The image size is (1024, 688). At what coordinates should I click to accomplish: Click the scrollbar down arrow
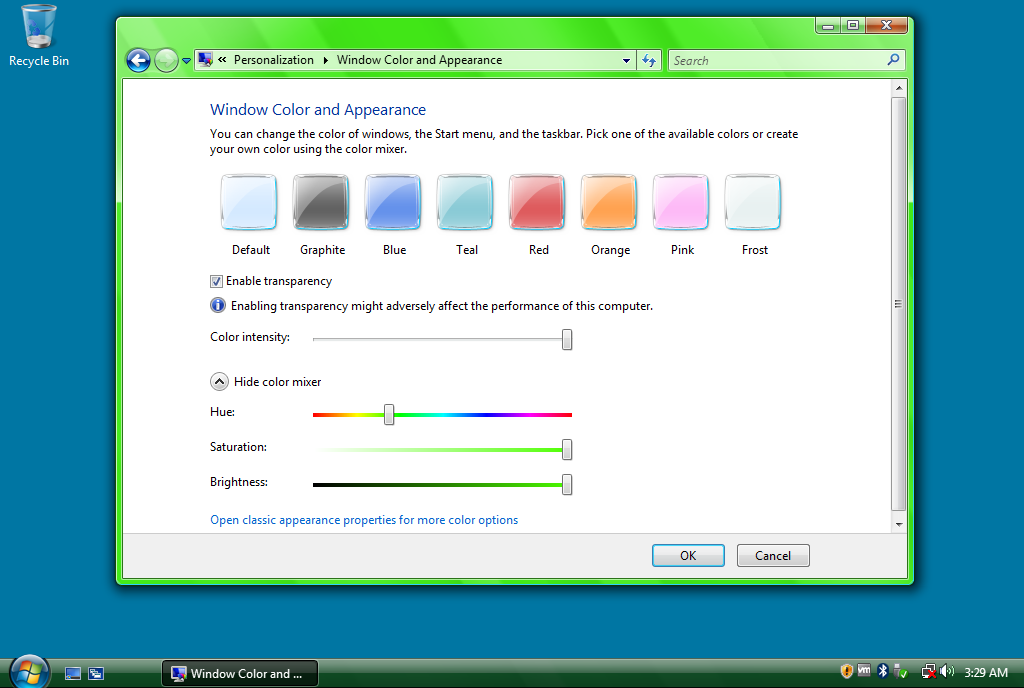point(899,524)
